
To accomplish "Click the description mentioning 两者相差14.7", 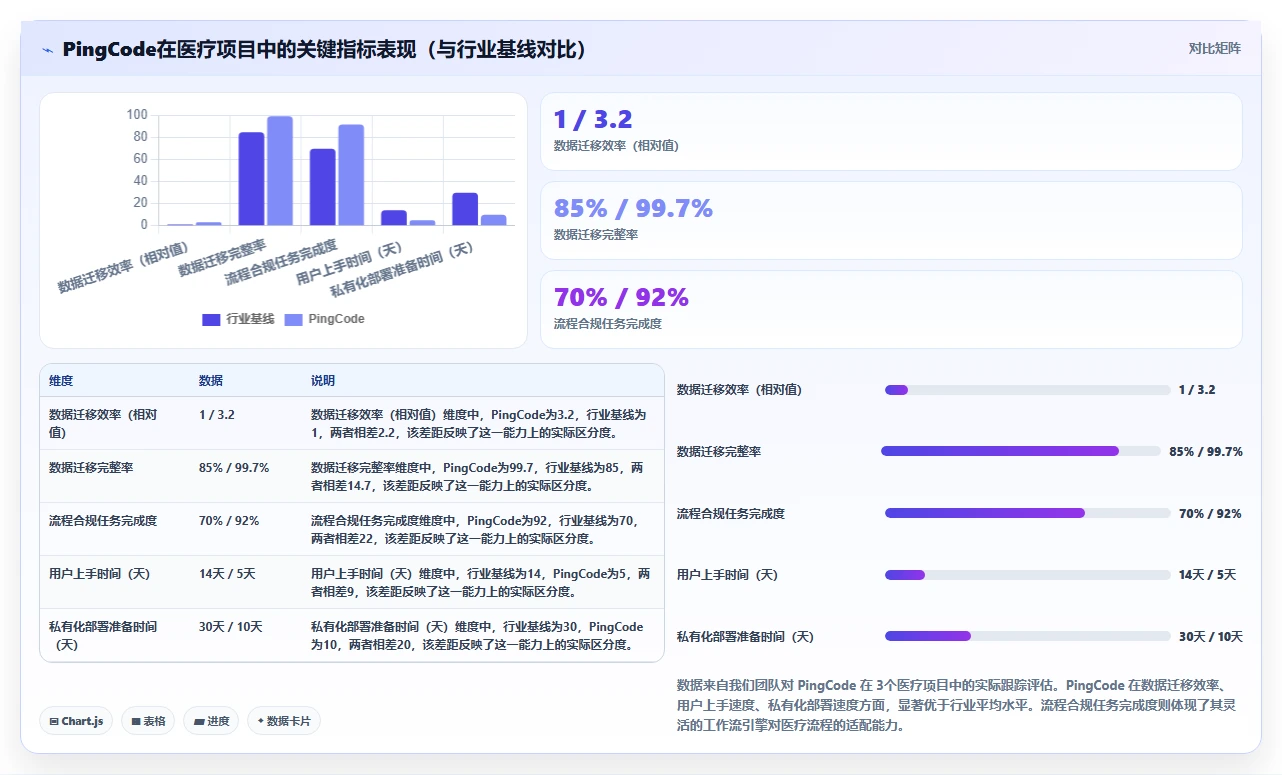I will pos(479,476).
